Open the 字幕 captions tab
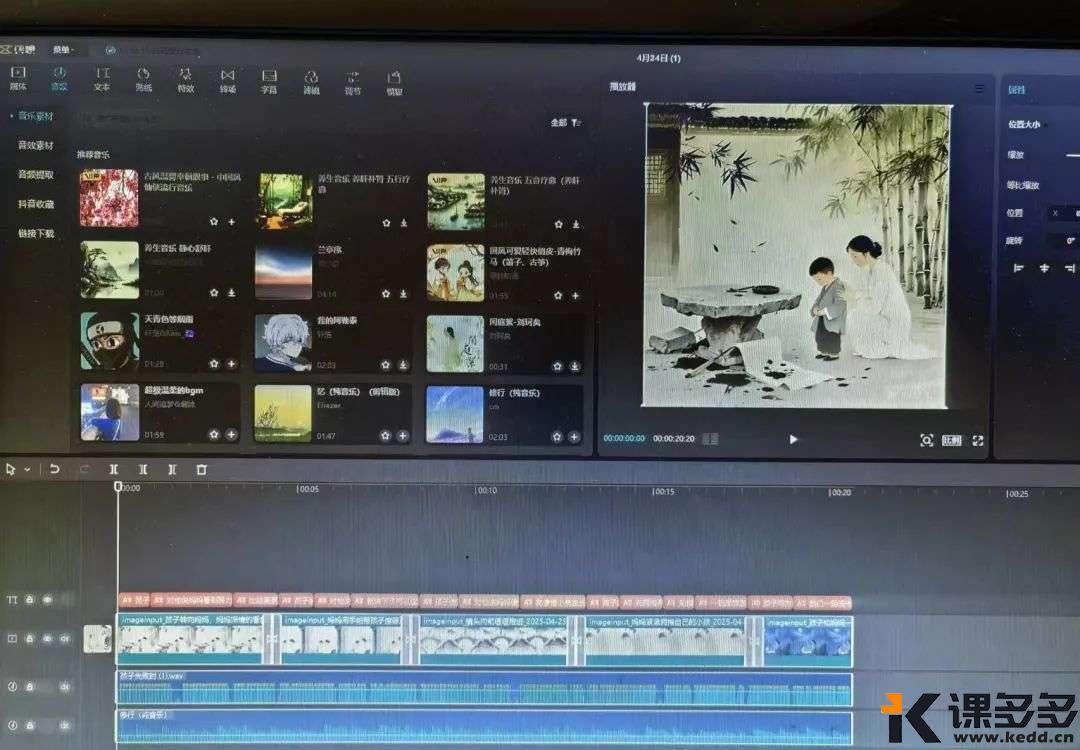 tap(269, 83)
